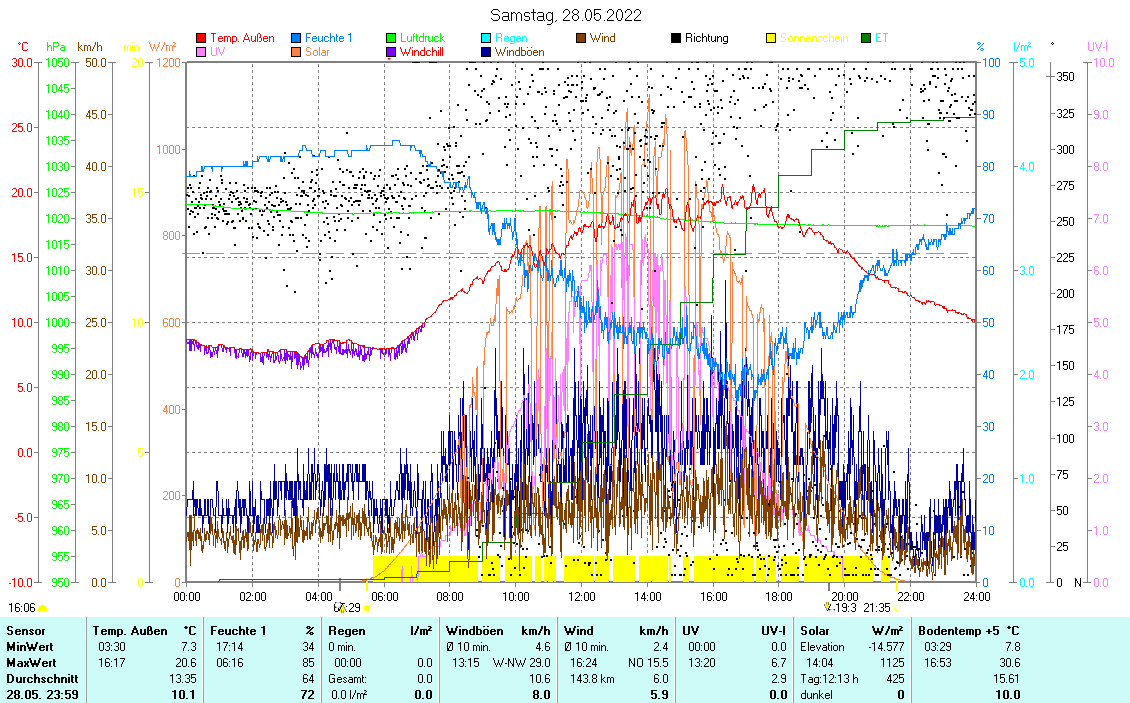Screen dimensions: 1130x703
Task: Click the dark blue Windböen legend swatch
Action: click(486, 53)
